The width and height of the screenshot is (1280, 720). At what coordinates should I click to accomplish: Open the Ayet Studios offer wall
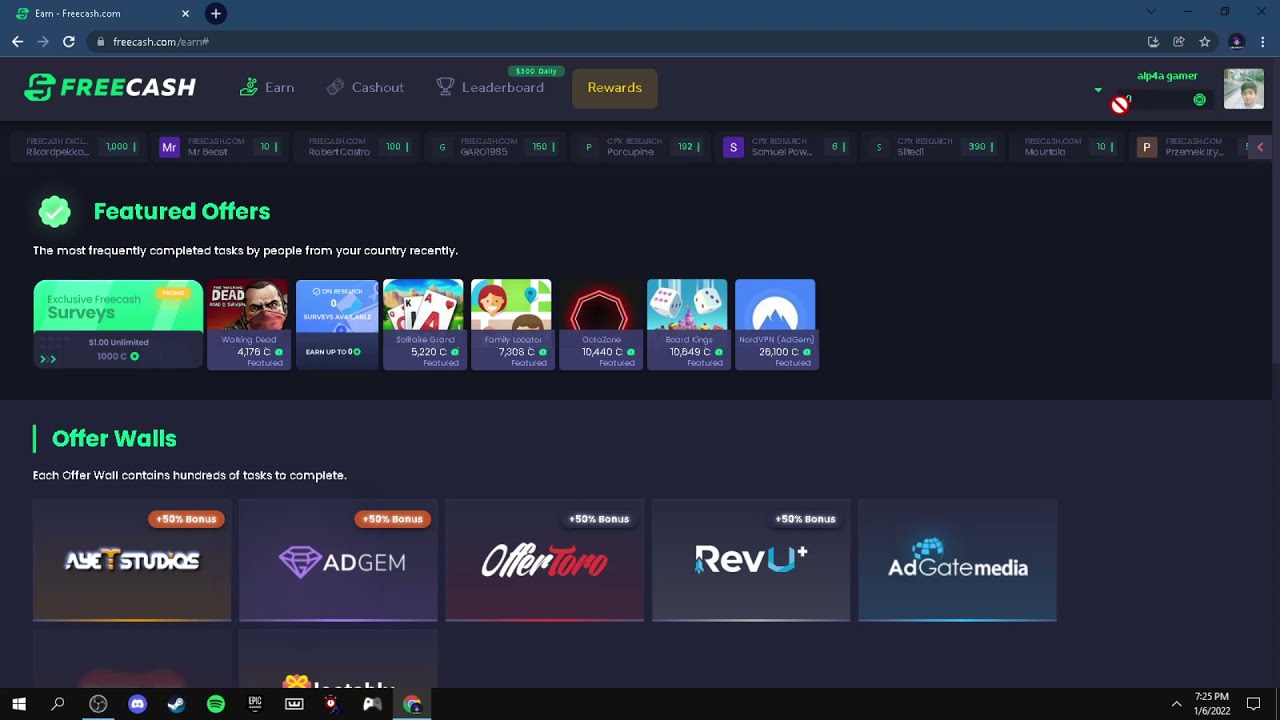pyautogui.click(x=132, y=560)
